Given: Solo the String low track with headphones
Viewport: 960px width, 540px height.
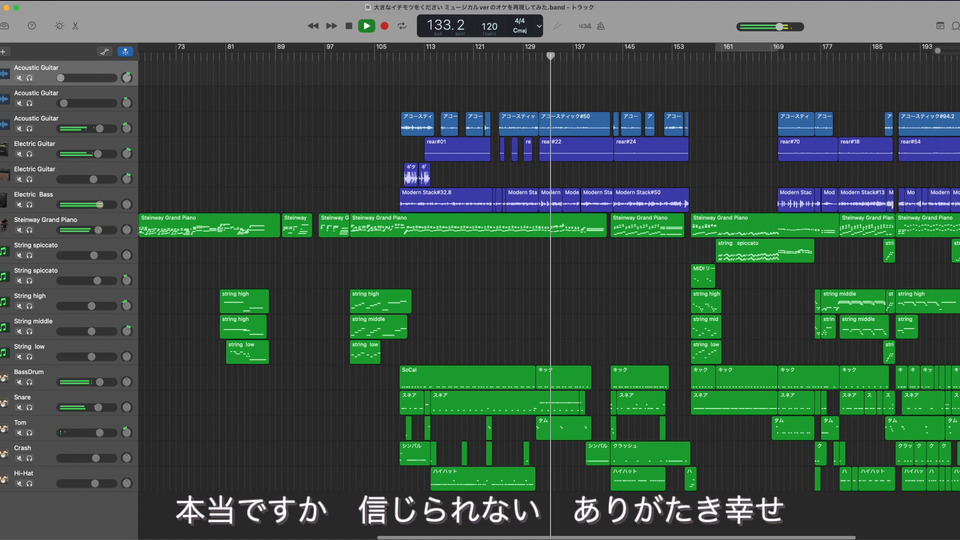Looking at the screenshot, I should [x=29, y=357].
